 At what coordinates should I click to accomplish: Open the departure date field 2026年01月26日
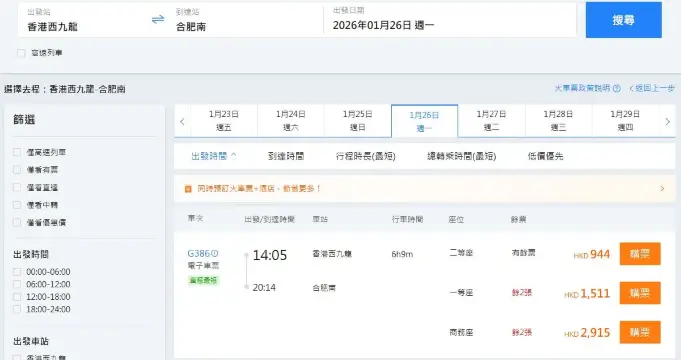coord(450,20)
